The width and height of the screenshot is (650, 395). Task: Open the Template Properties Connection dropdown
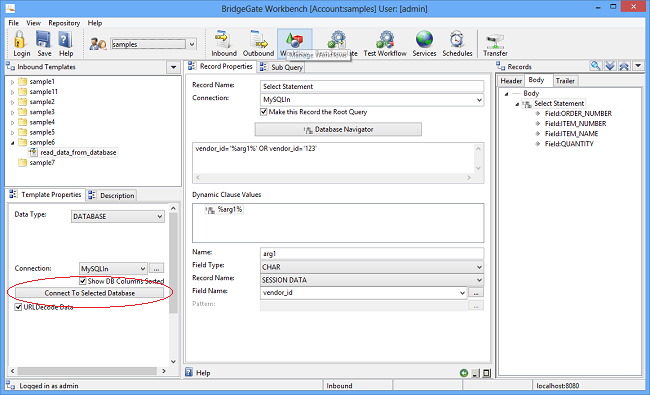[143, 269]
